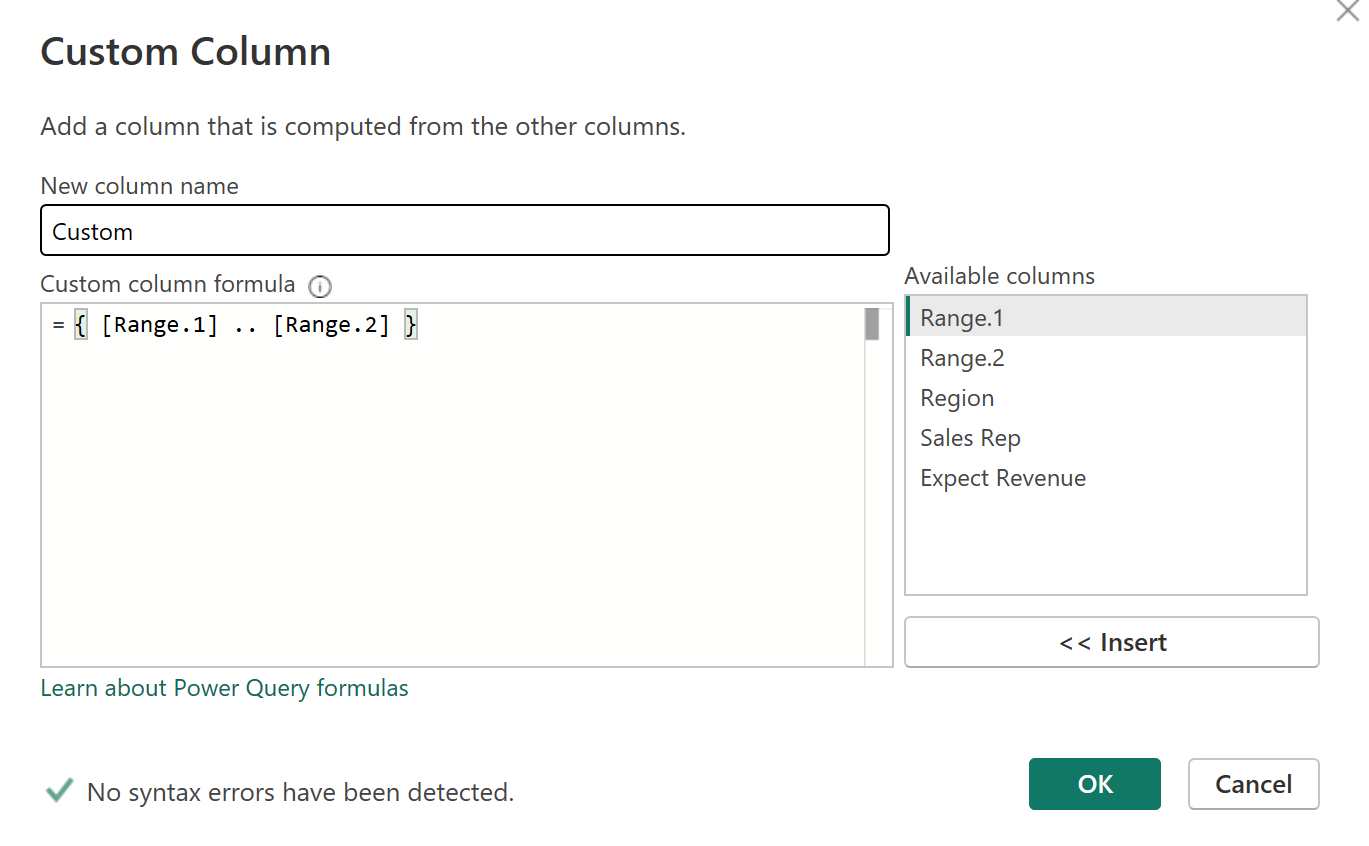Click the closing curly brace in formula
Viewport: 1369px width, 846px height.
tap(410, 326)
